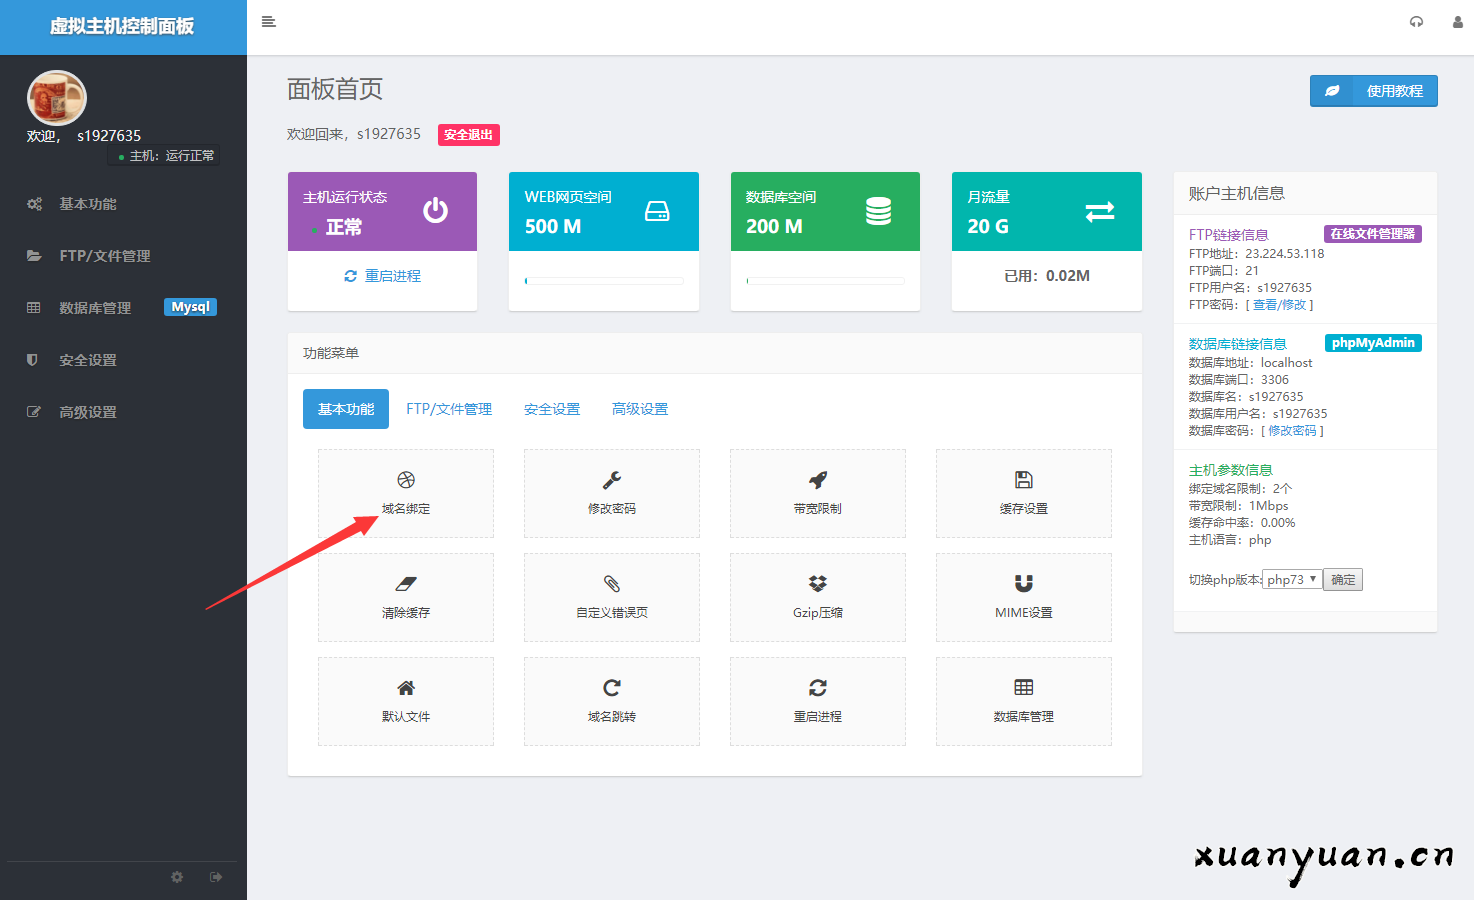Open the user account icon top right
Screen dimensions: 1474x900
pyautogui.click(x=1458, y=21)
